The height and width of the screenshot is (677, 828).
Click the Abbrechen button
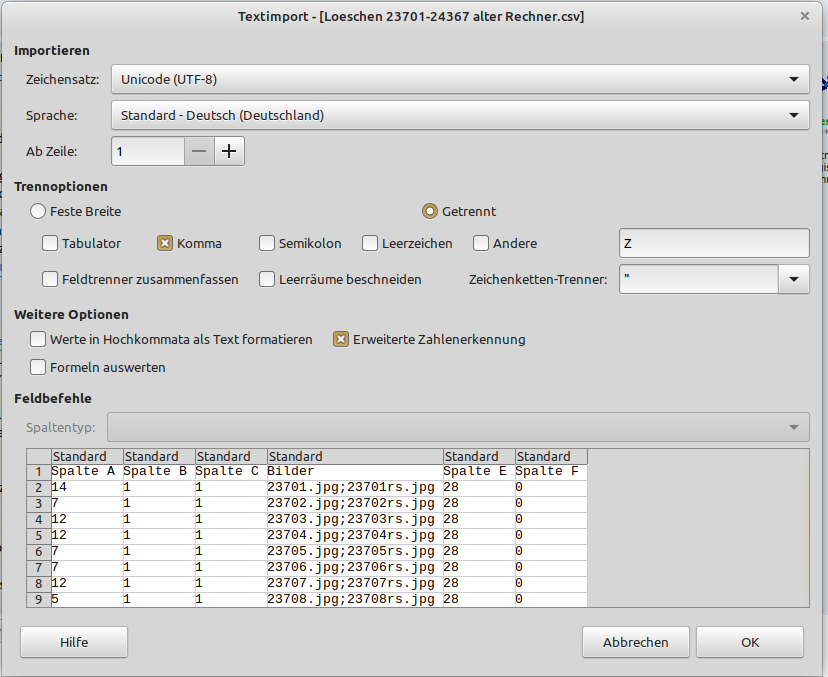click(x=635, y=642)
